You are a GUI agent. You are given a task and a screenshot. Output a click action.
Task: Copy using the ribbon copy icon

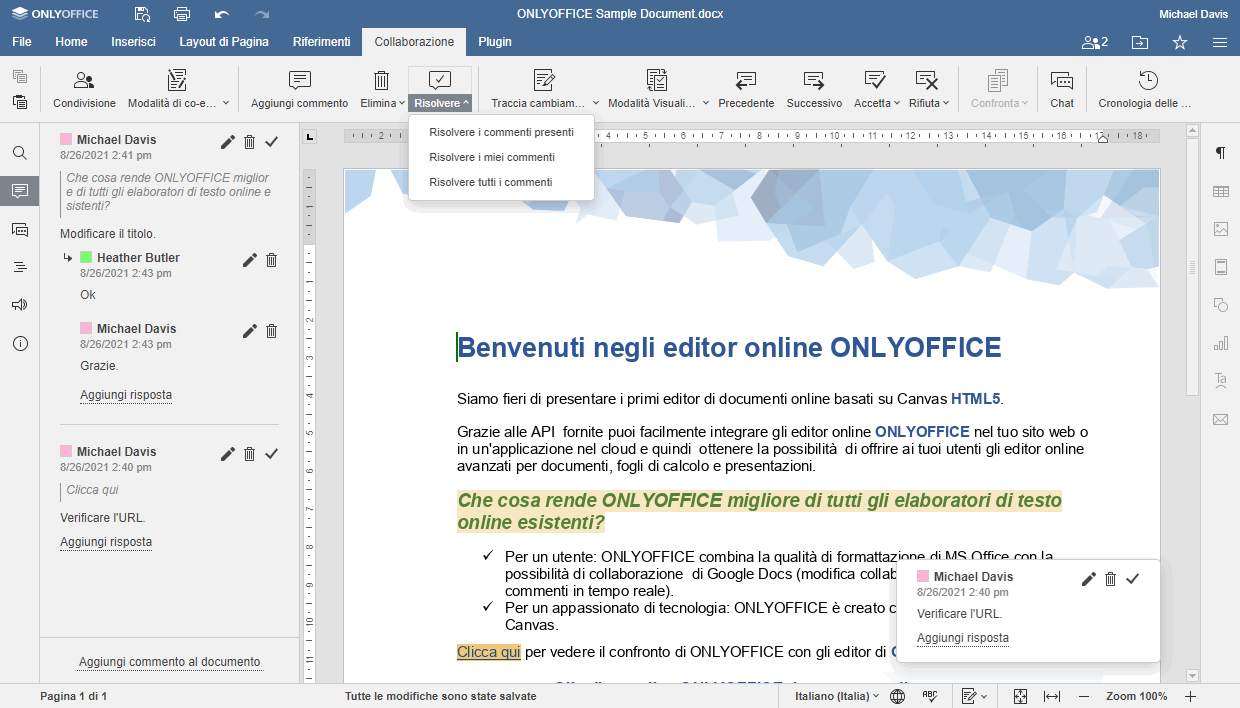click(x=20, y=77)
